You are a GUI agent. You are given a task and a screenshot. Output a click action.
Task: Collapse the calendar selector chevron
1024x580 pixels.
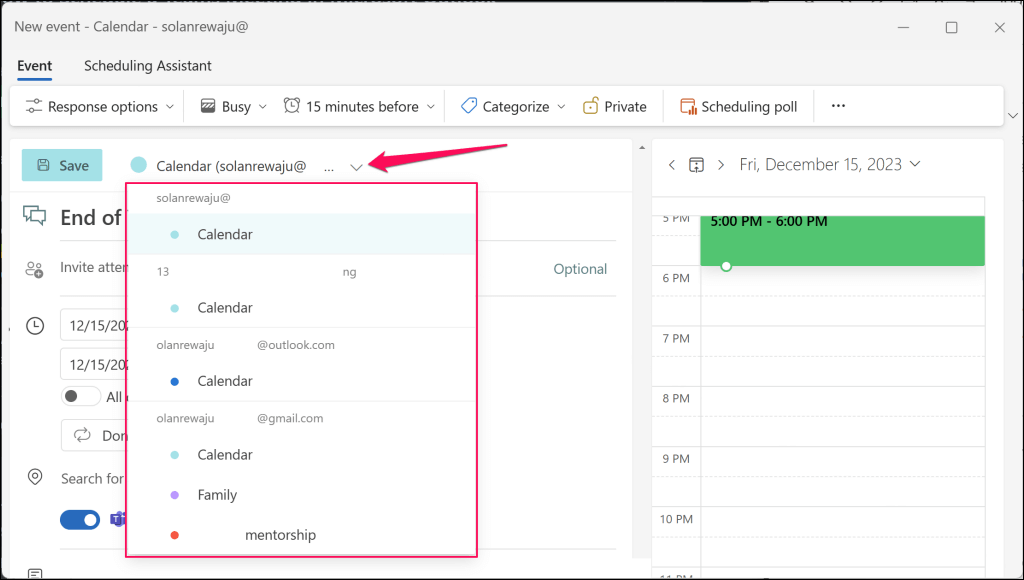pyautogui.click(x=357, y=167)
